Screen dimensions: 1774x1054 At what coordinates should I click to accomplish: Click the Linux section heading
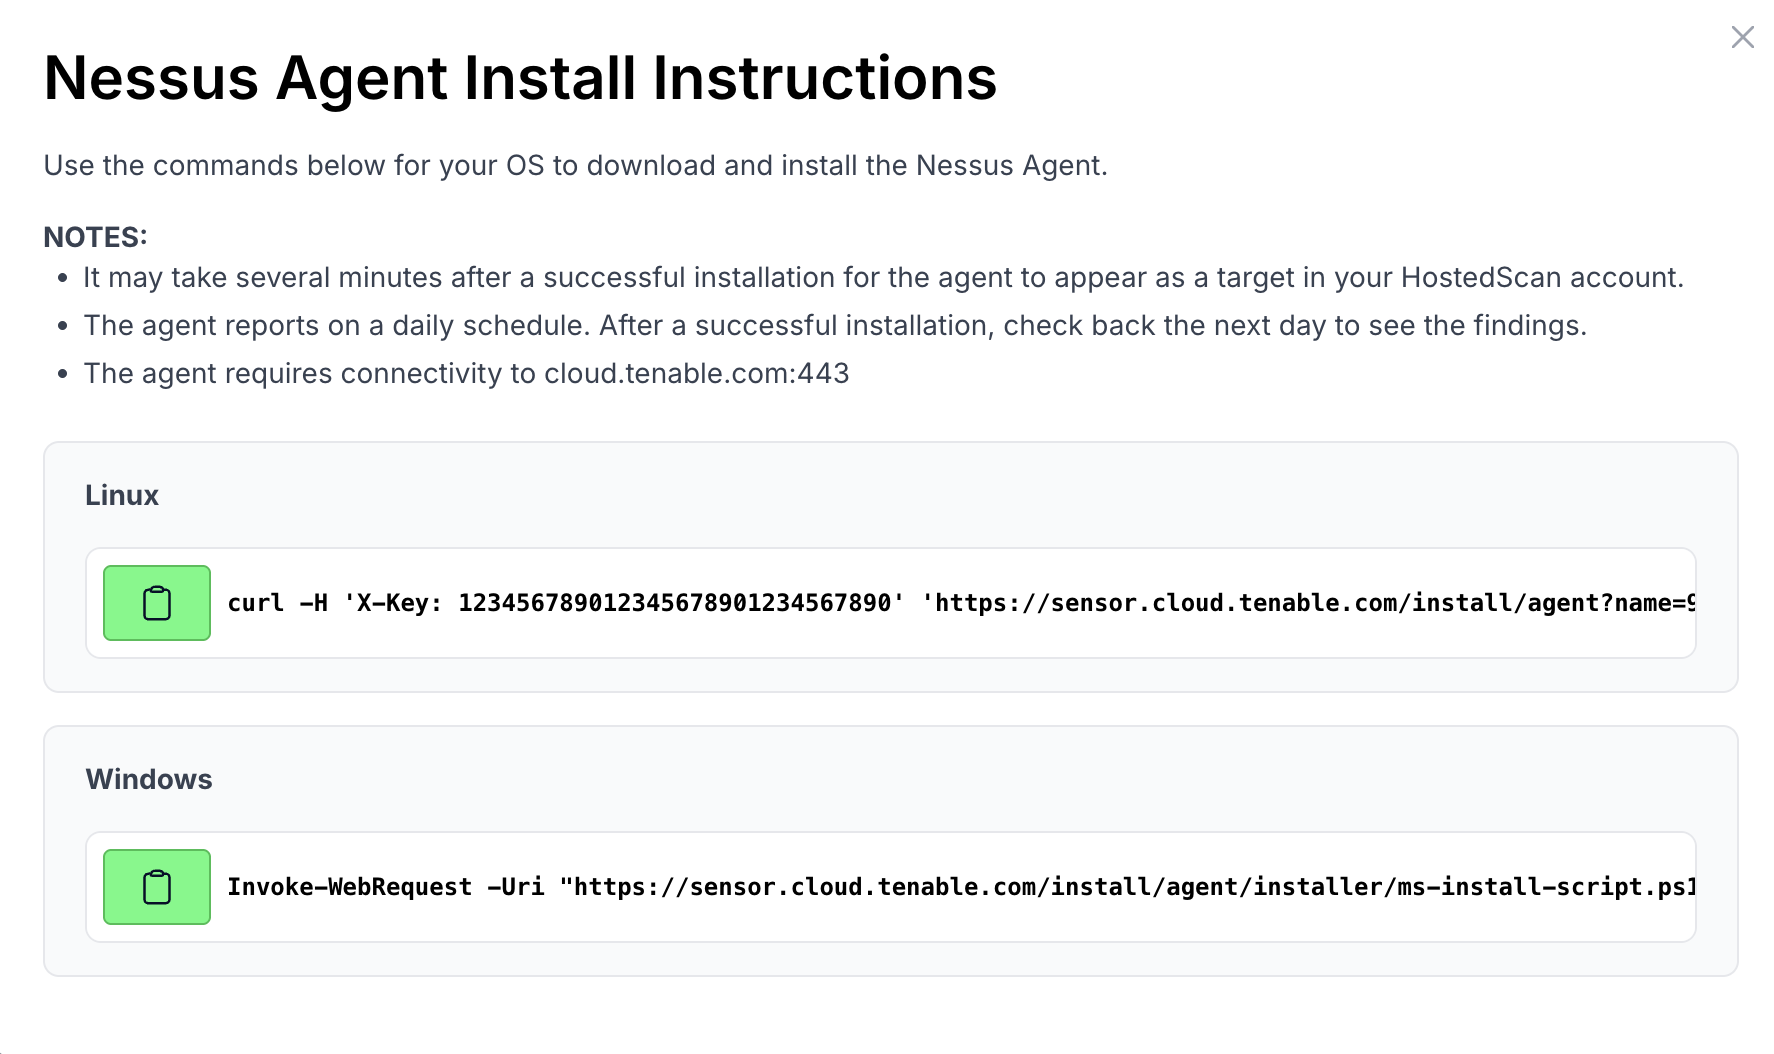pyautogui.click(x=122, y=495)
